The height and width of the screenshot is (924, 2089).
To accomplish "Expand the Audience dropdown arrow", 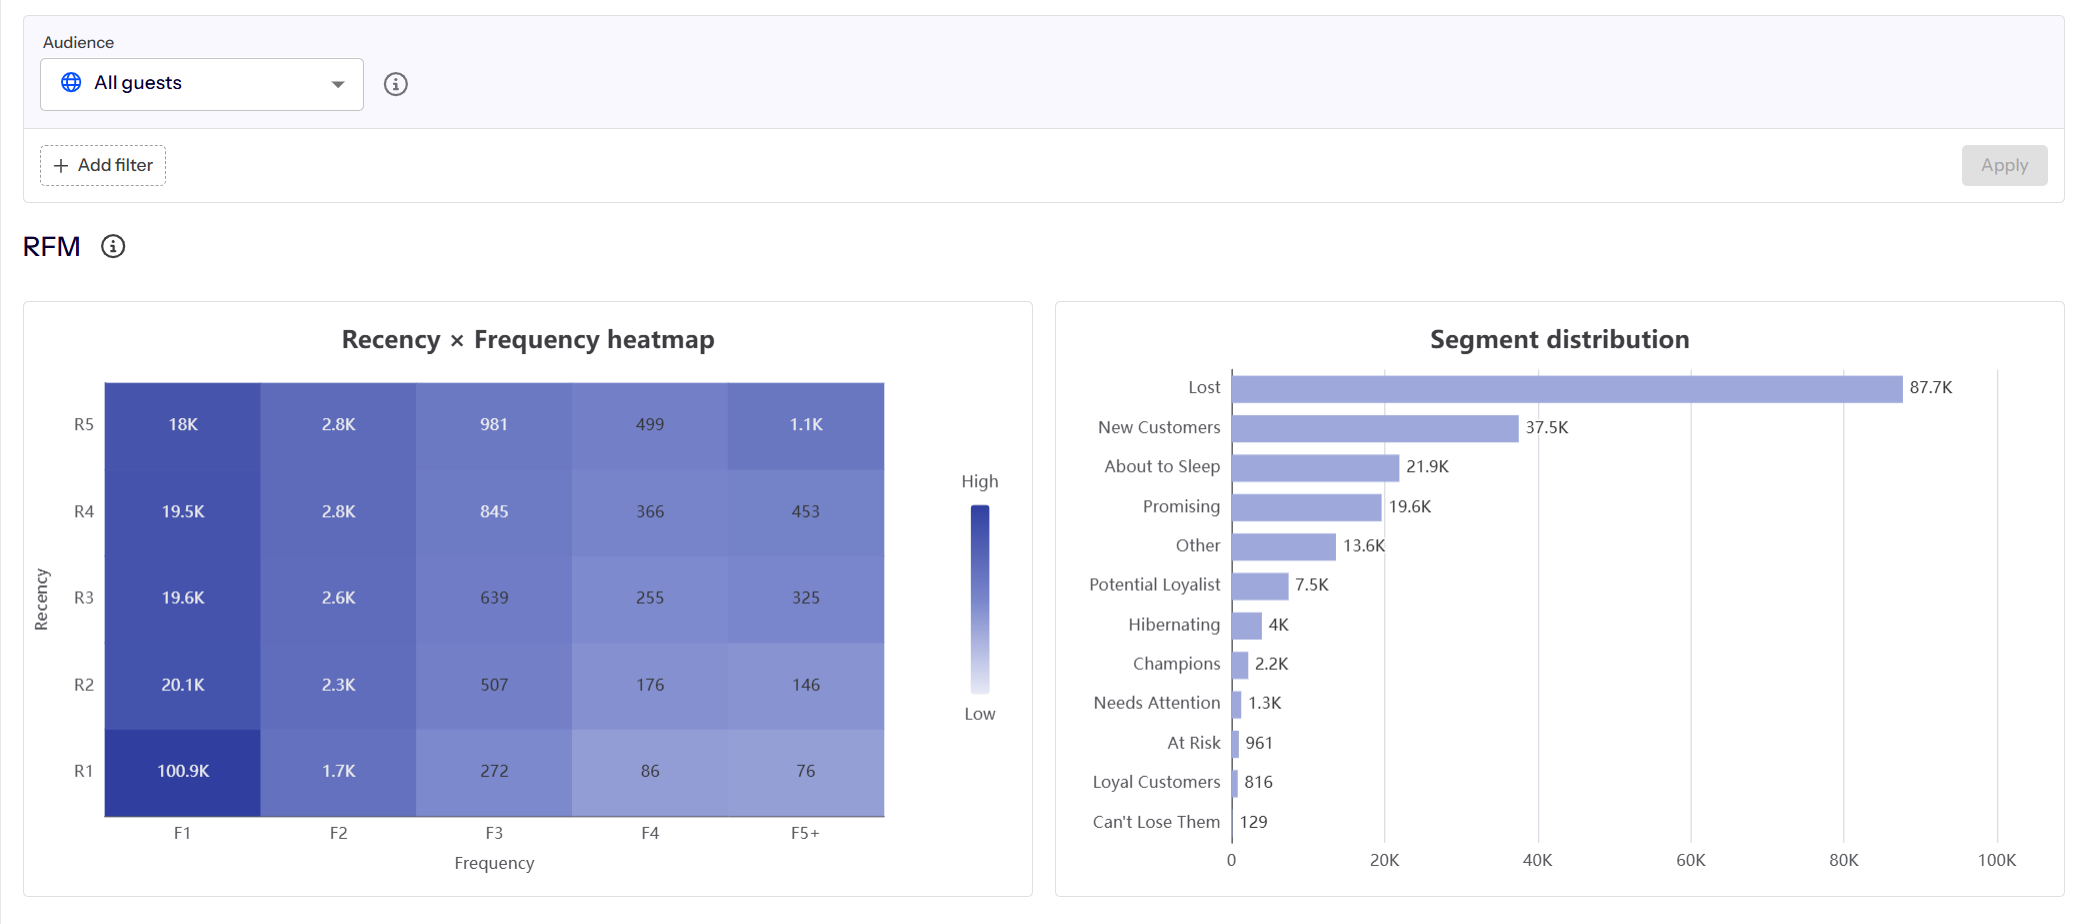I will click(x=338, y=84).
